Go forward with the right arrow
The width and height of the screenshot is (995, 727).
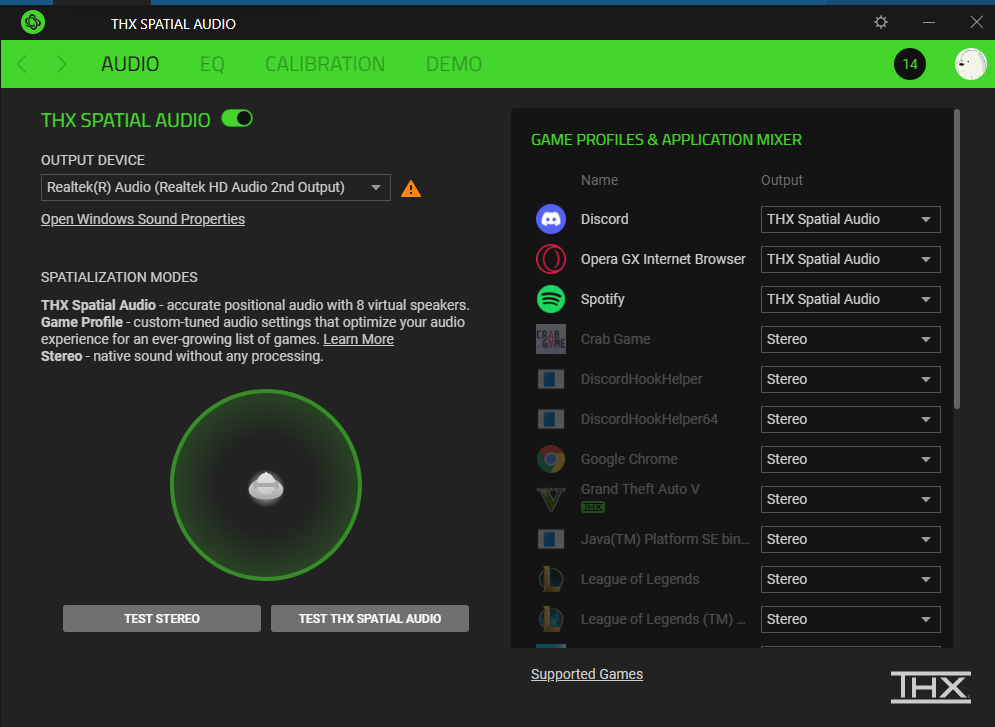[x=61, y=64]
